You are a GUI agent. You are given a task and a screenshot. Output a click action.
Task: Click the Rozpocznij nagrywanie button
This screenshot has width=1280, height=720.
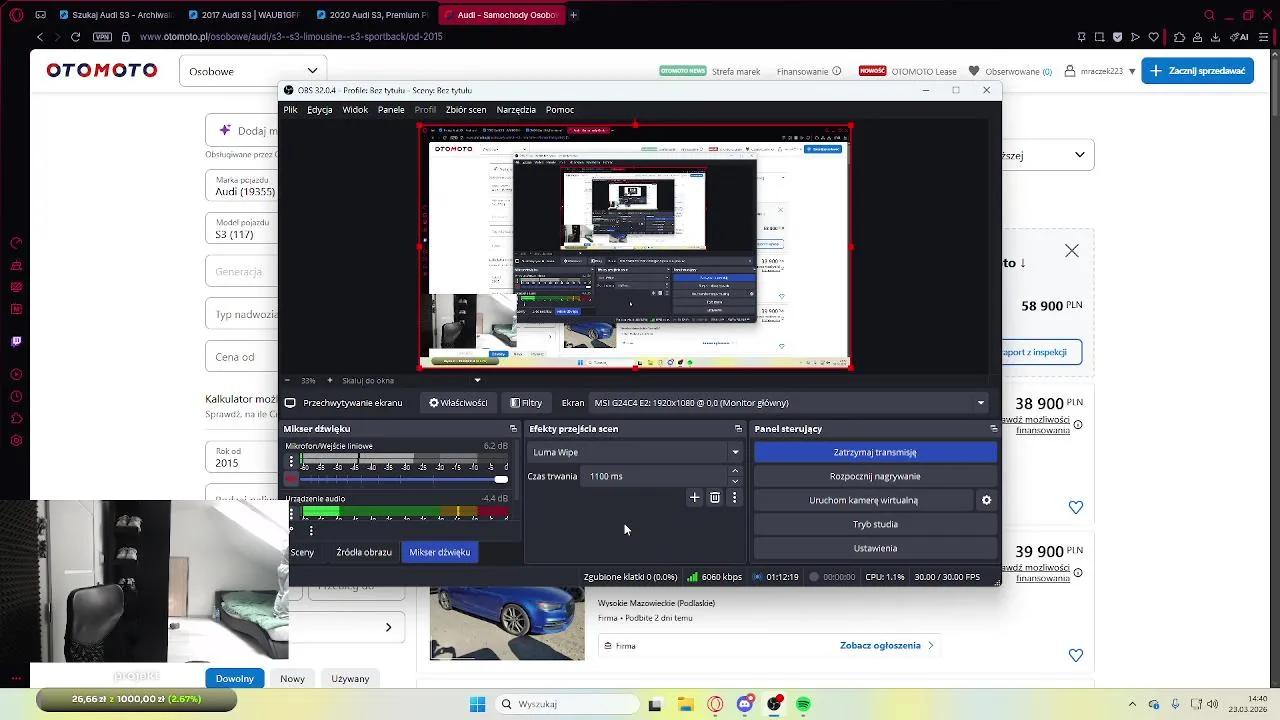point(874,476)
